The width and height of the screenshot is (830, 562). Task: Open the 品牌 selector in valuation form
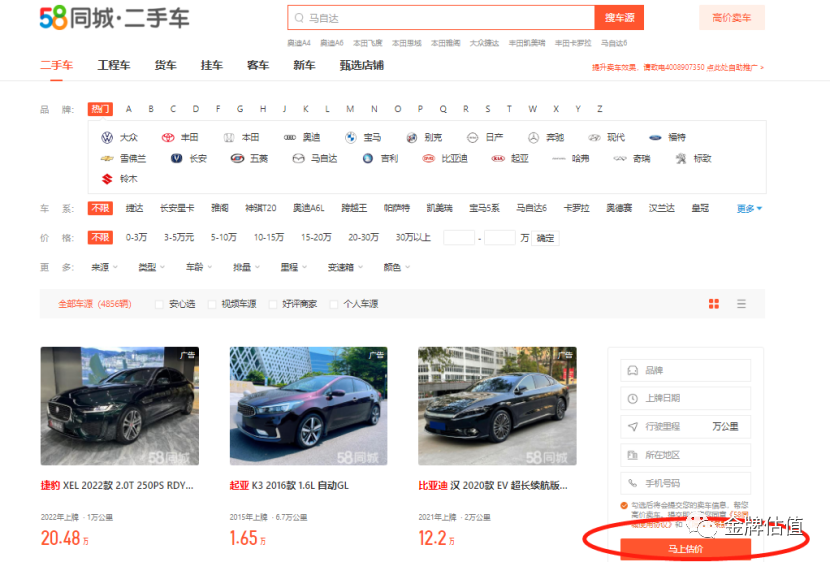685,370
